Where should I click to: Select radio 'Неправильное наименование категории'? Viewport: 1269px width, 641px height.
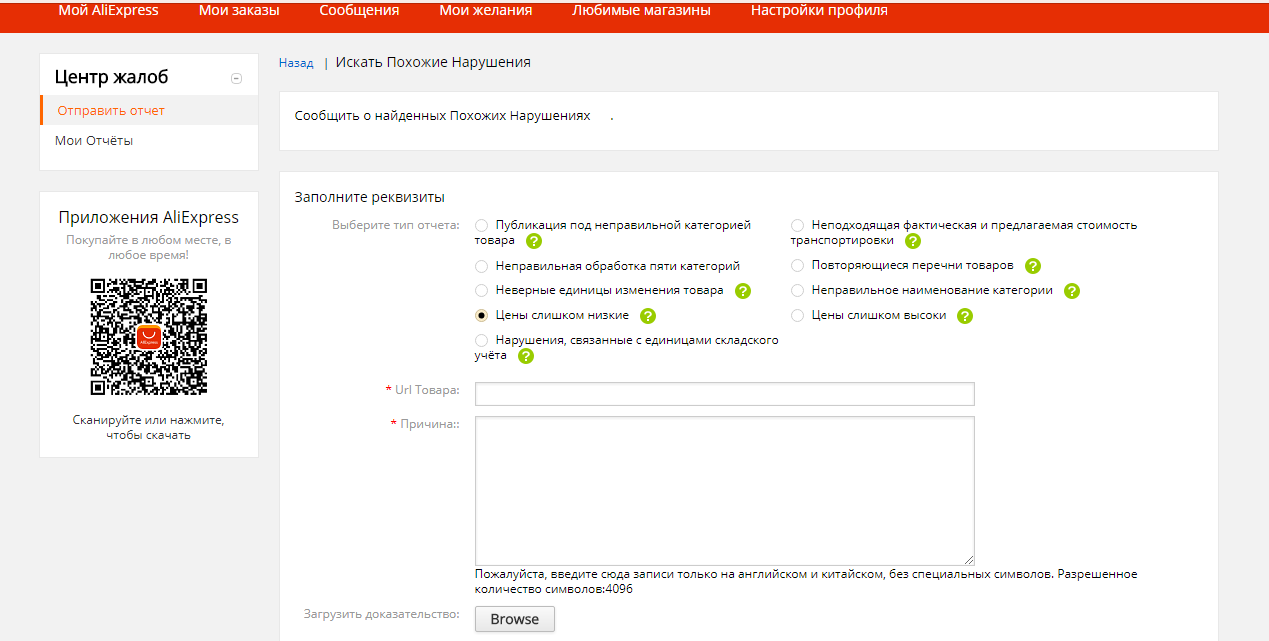click(x=798, y=291)
